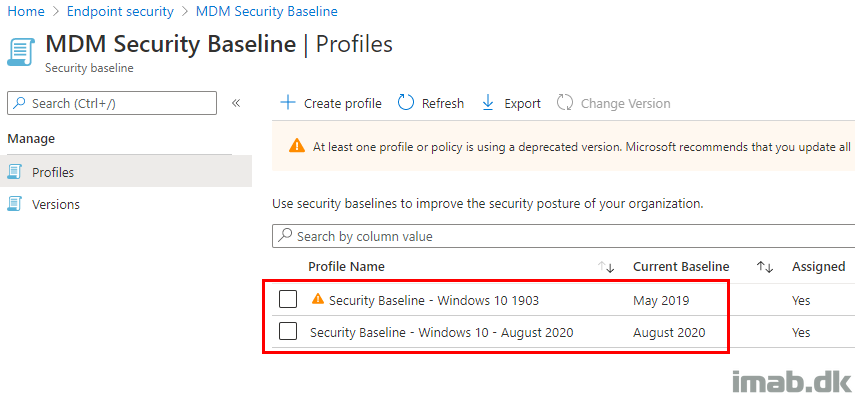Screen dimensions: 855x394
Task: Click the warning triangle in deprecated version banner
Action: click(297, 145)
